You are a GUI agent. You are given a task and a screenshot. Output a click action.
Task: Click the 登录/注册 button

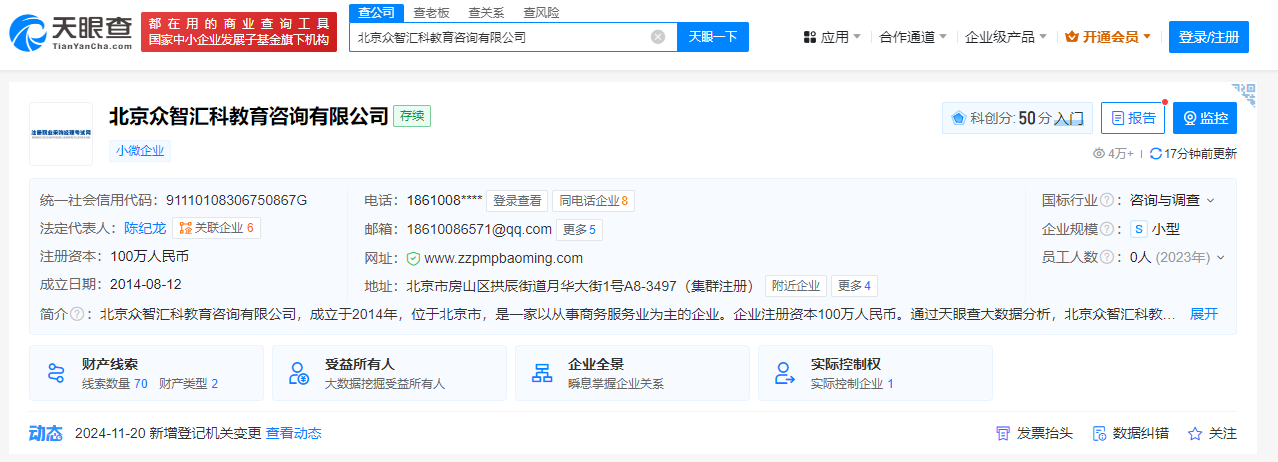pyautogui.click(x=1208, y=37)
